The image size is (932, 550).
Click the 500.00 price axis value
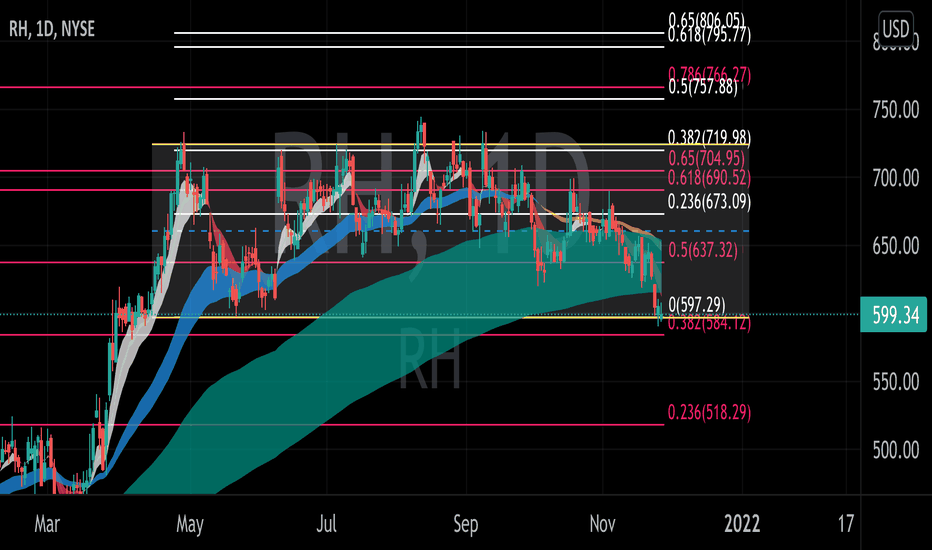point(896,450)
